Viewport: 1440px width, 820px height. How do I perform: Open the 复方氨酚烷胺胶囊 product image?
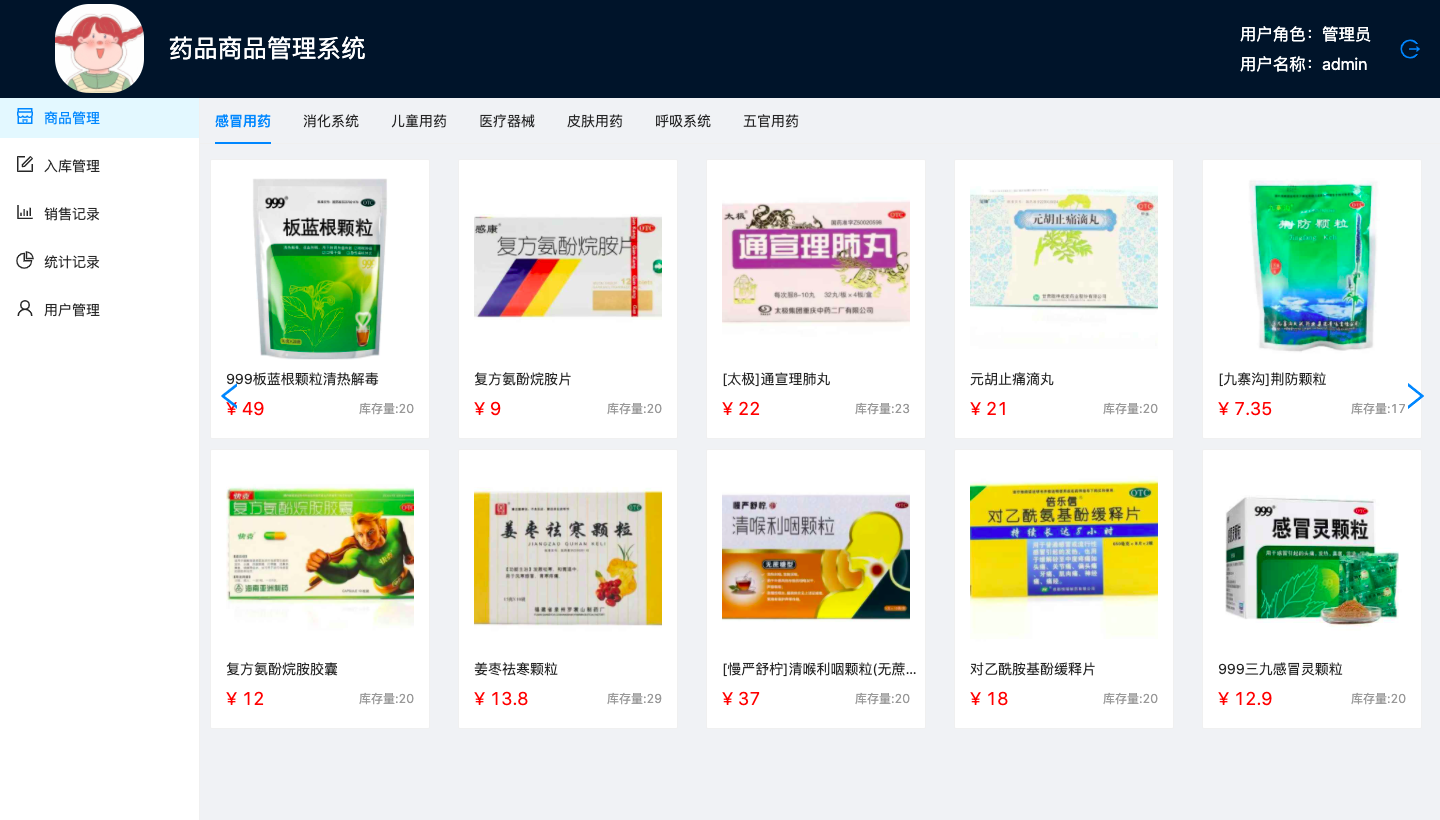[320, 557]
